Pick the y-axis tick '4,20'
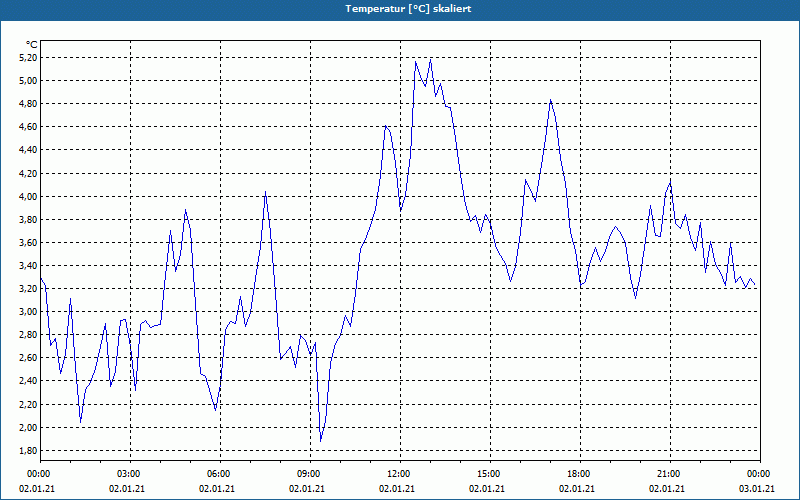Screen dimensions: 800x500 point(29,173)
